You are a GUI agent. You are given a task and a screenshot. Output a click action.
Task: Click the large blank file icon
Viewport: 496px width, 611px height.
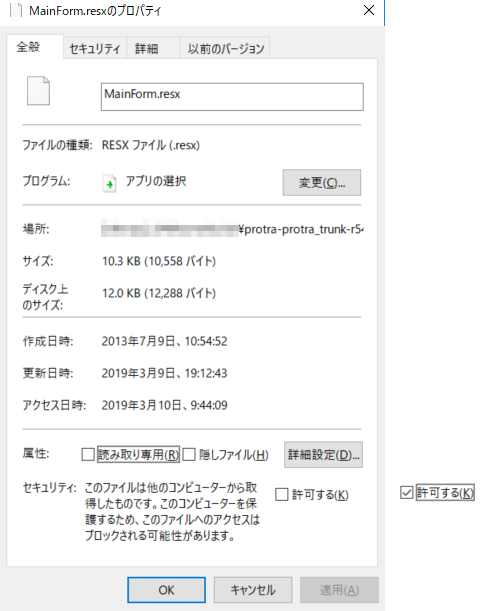tap(38, 91)
